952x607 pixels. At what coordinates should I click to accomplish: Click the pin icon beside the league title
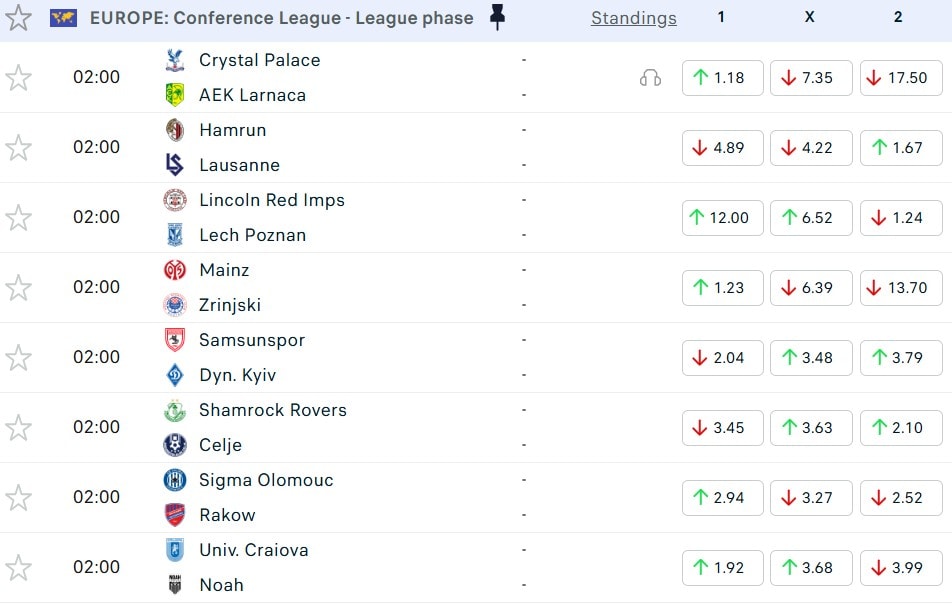[x=497, y=18]
